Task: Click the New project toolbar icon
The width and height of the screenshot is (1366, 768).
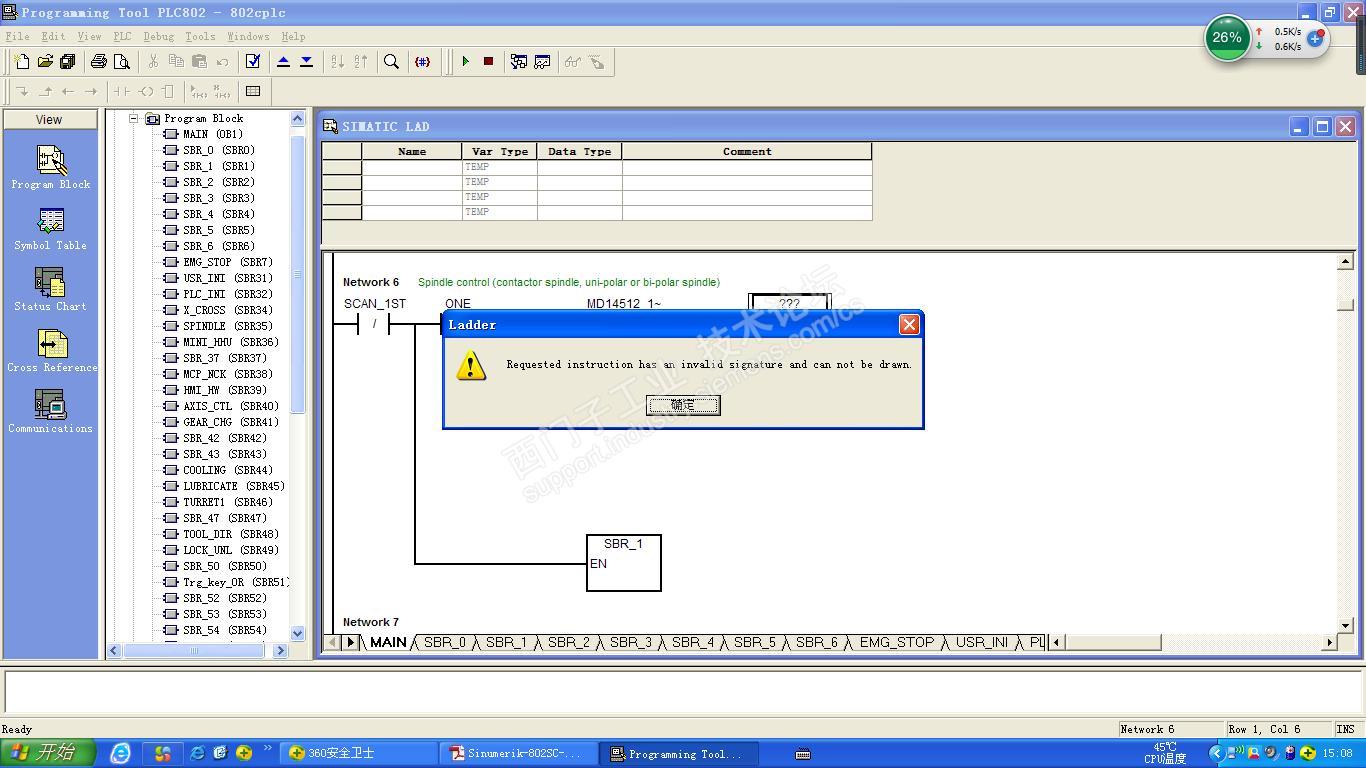Action: pos(22,62)
